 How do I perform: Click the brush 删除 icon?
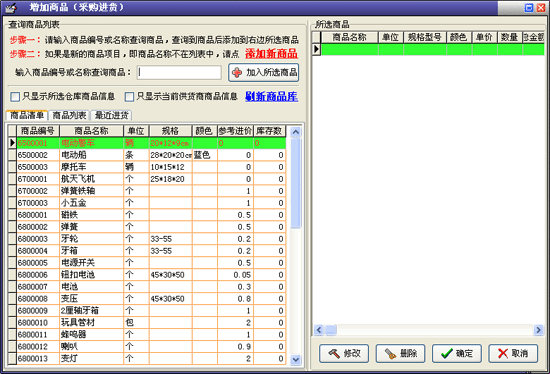pyautogui.click(x=390, y=353)
